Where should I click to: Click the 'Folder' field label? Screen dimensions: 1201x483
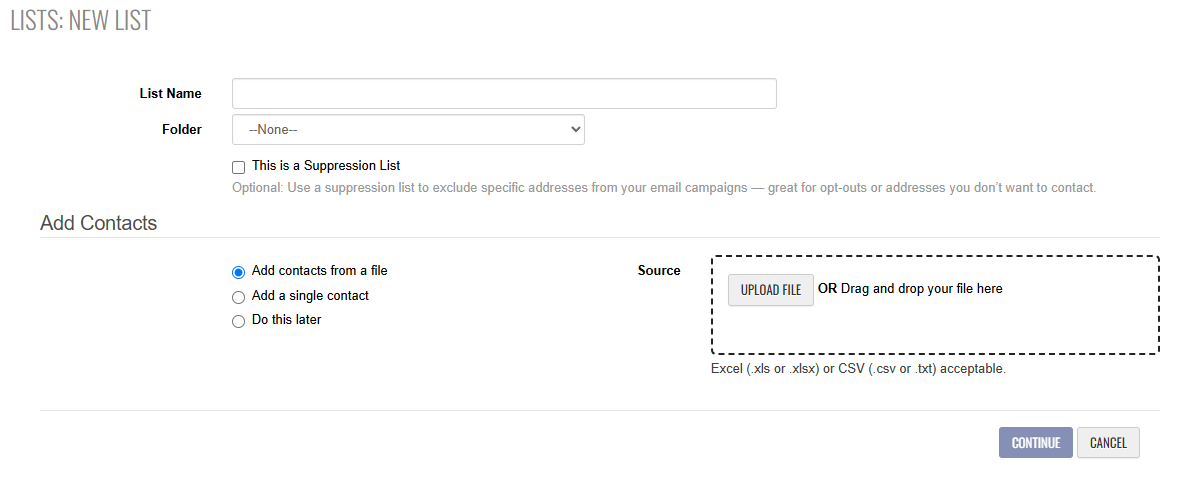[x=182, y=130]
